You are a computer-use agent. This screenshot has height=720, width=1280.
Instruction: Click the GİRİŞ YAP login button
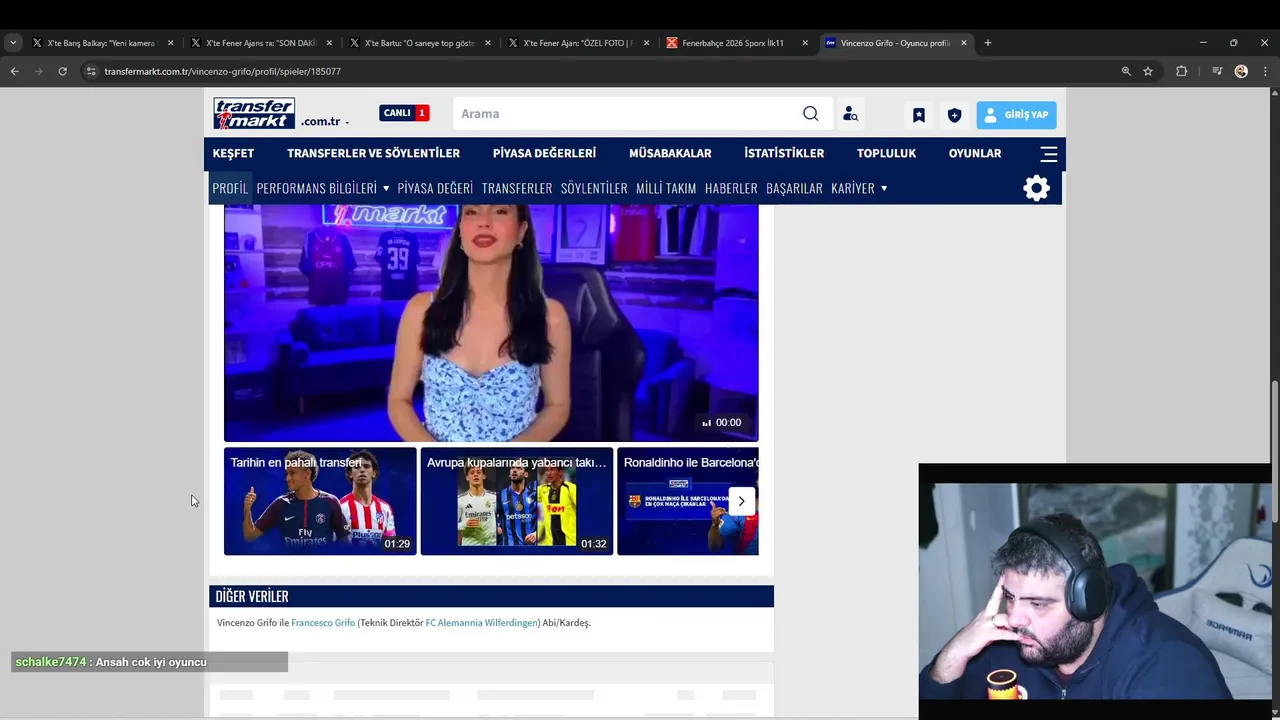[1016, 115]
